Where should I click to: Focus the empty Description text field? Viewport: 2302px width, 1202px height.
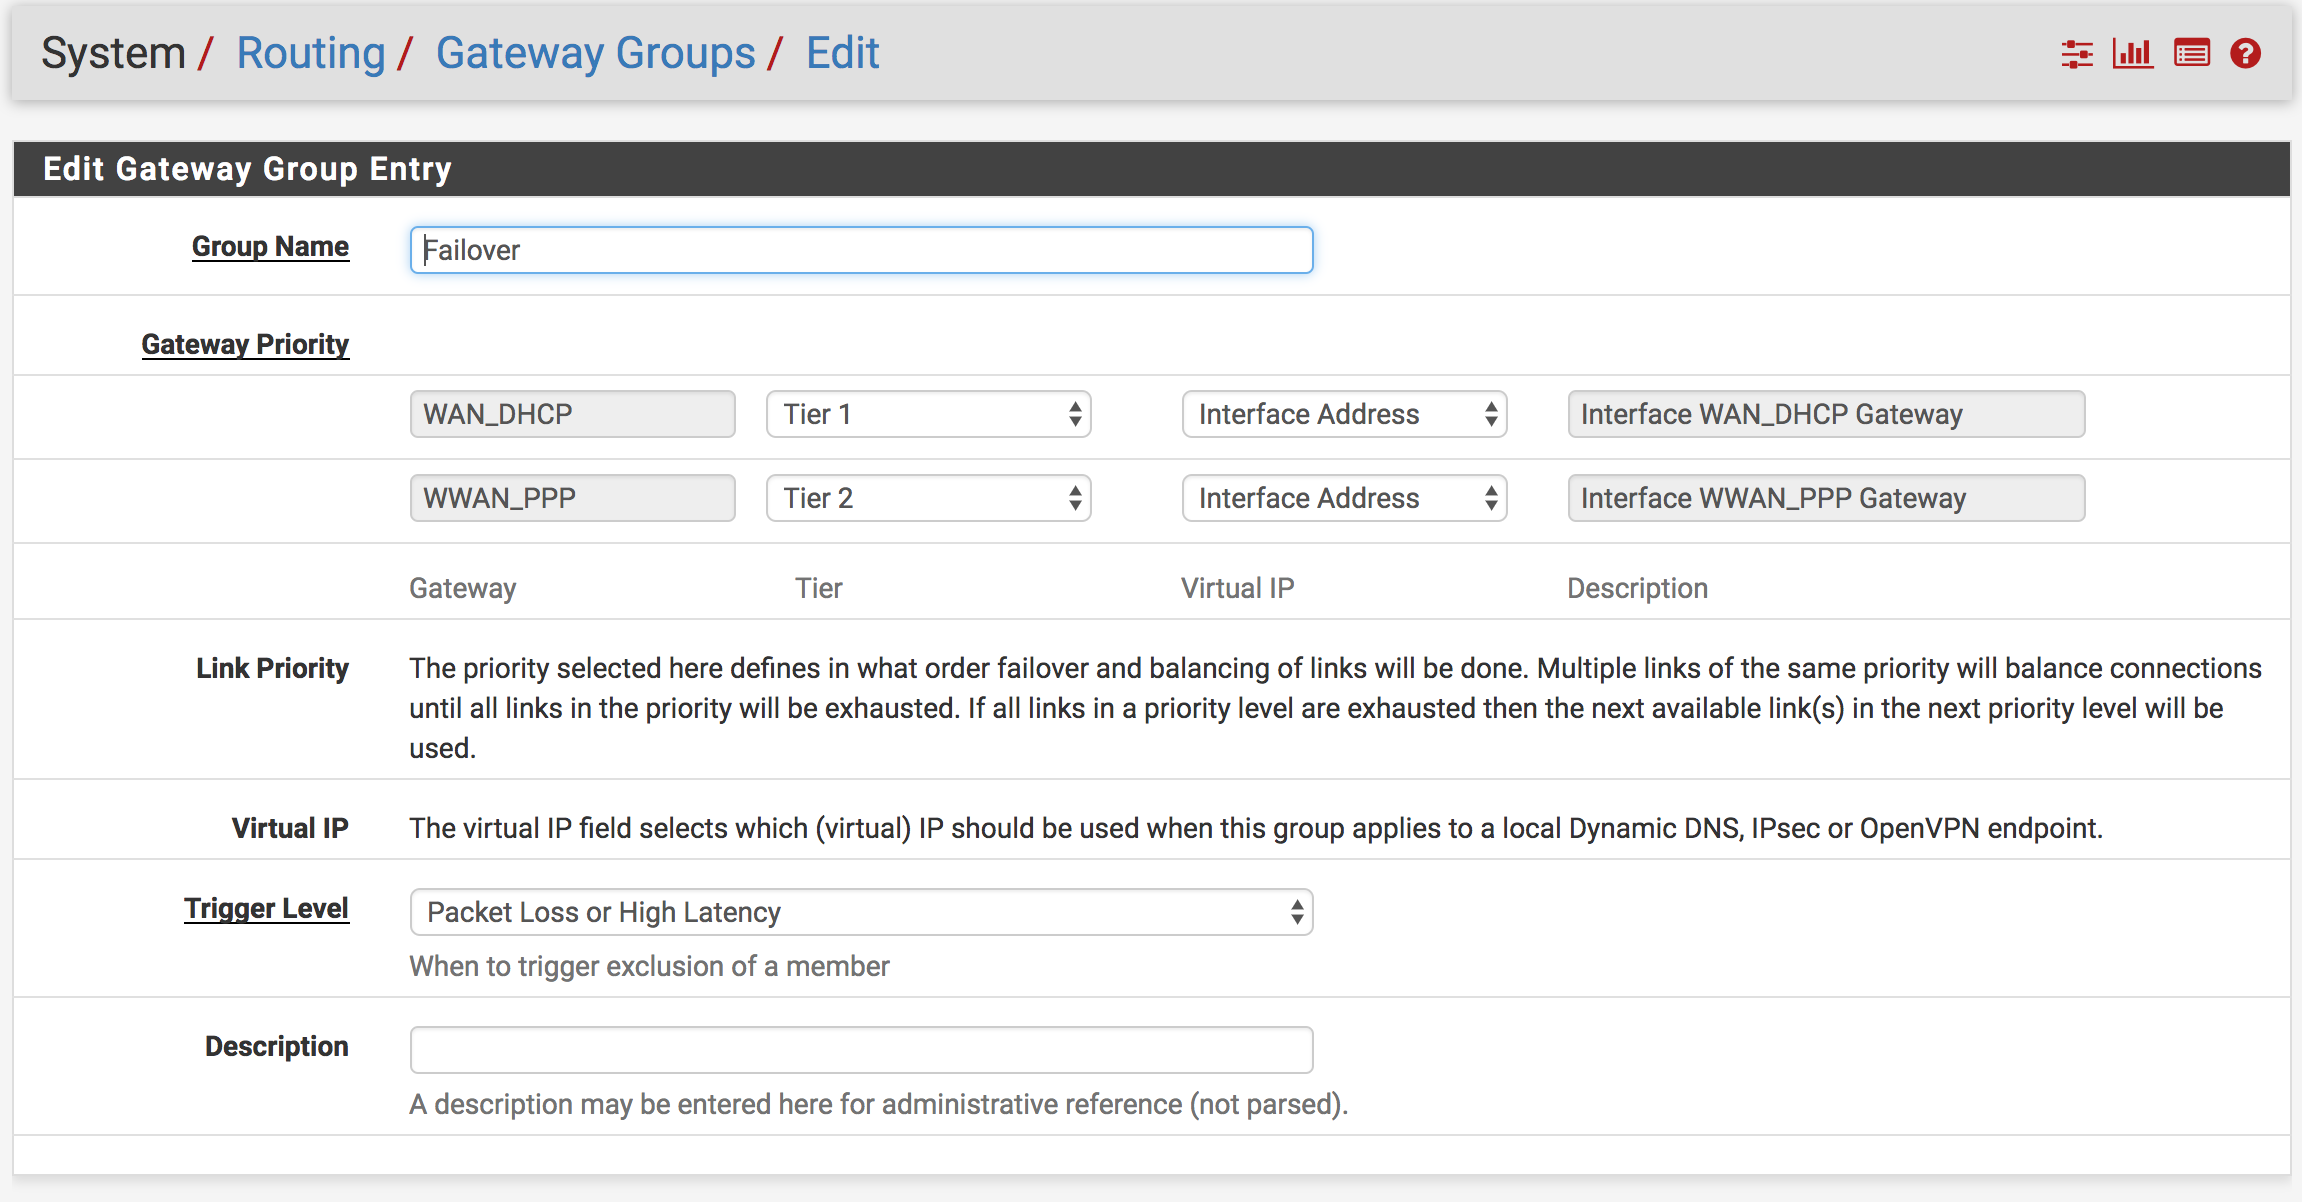(861, 1050)
